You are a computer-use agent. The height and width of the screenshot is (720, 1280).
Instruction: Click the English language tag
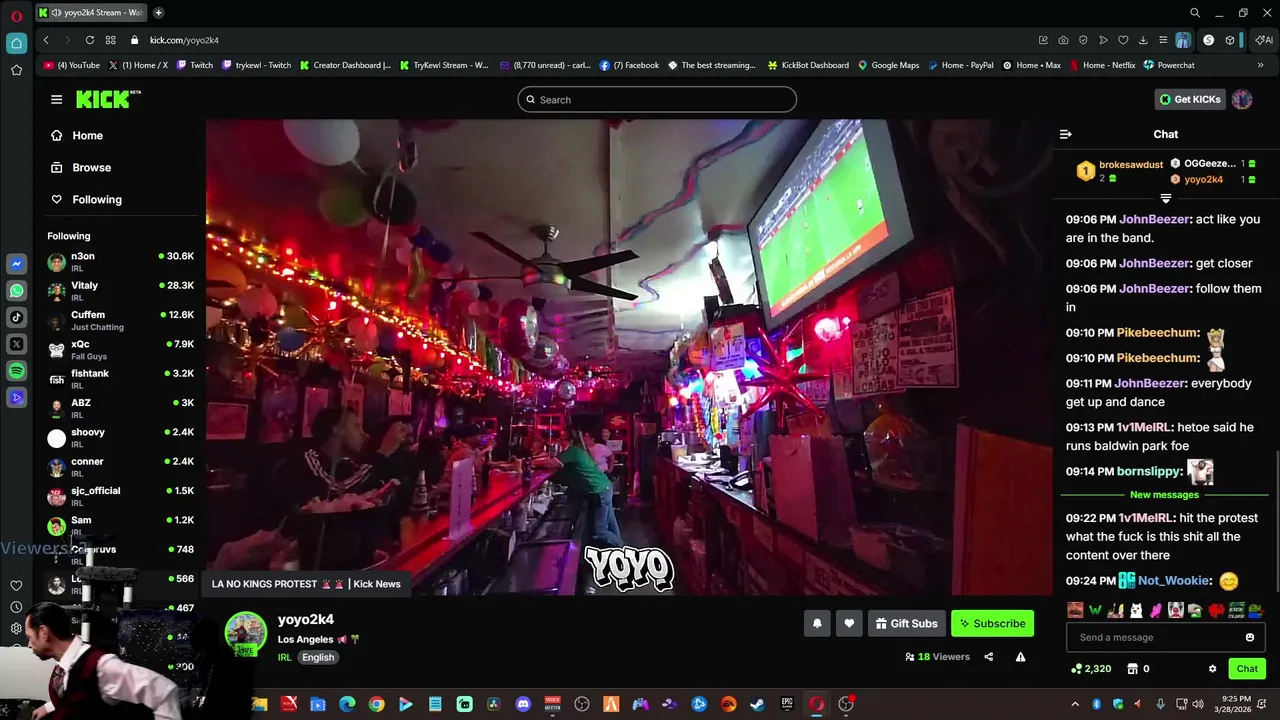pyautogui.click(x=318, y=657)
